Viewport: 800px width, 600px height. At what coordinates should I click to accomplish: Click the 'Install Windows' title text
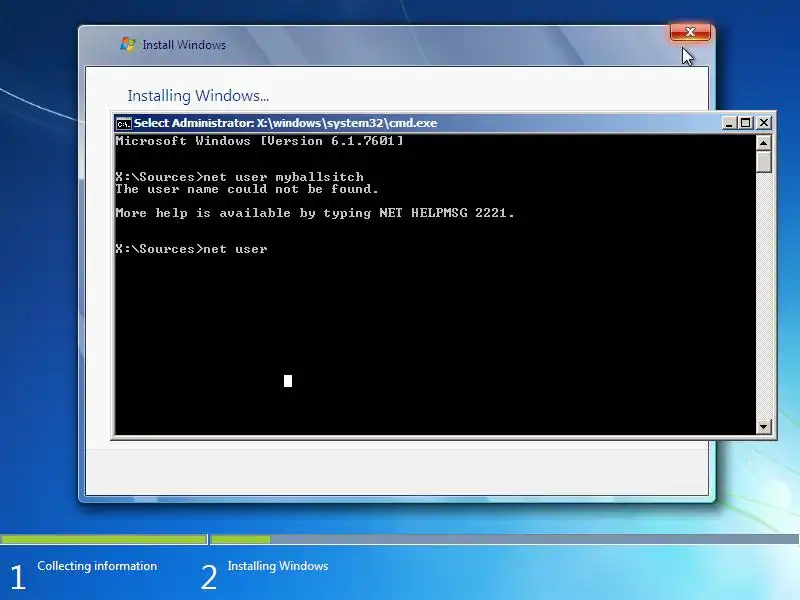tap(184, 45)
